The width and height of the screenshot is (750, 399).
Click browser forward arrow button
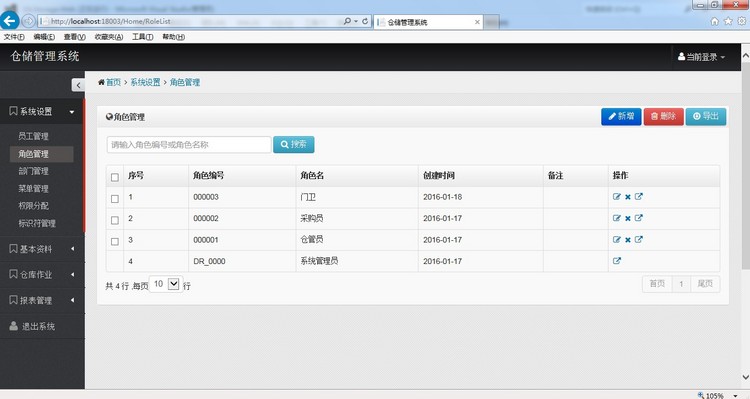[x=28, y=21]
